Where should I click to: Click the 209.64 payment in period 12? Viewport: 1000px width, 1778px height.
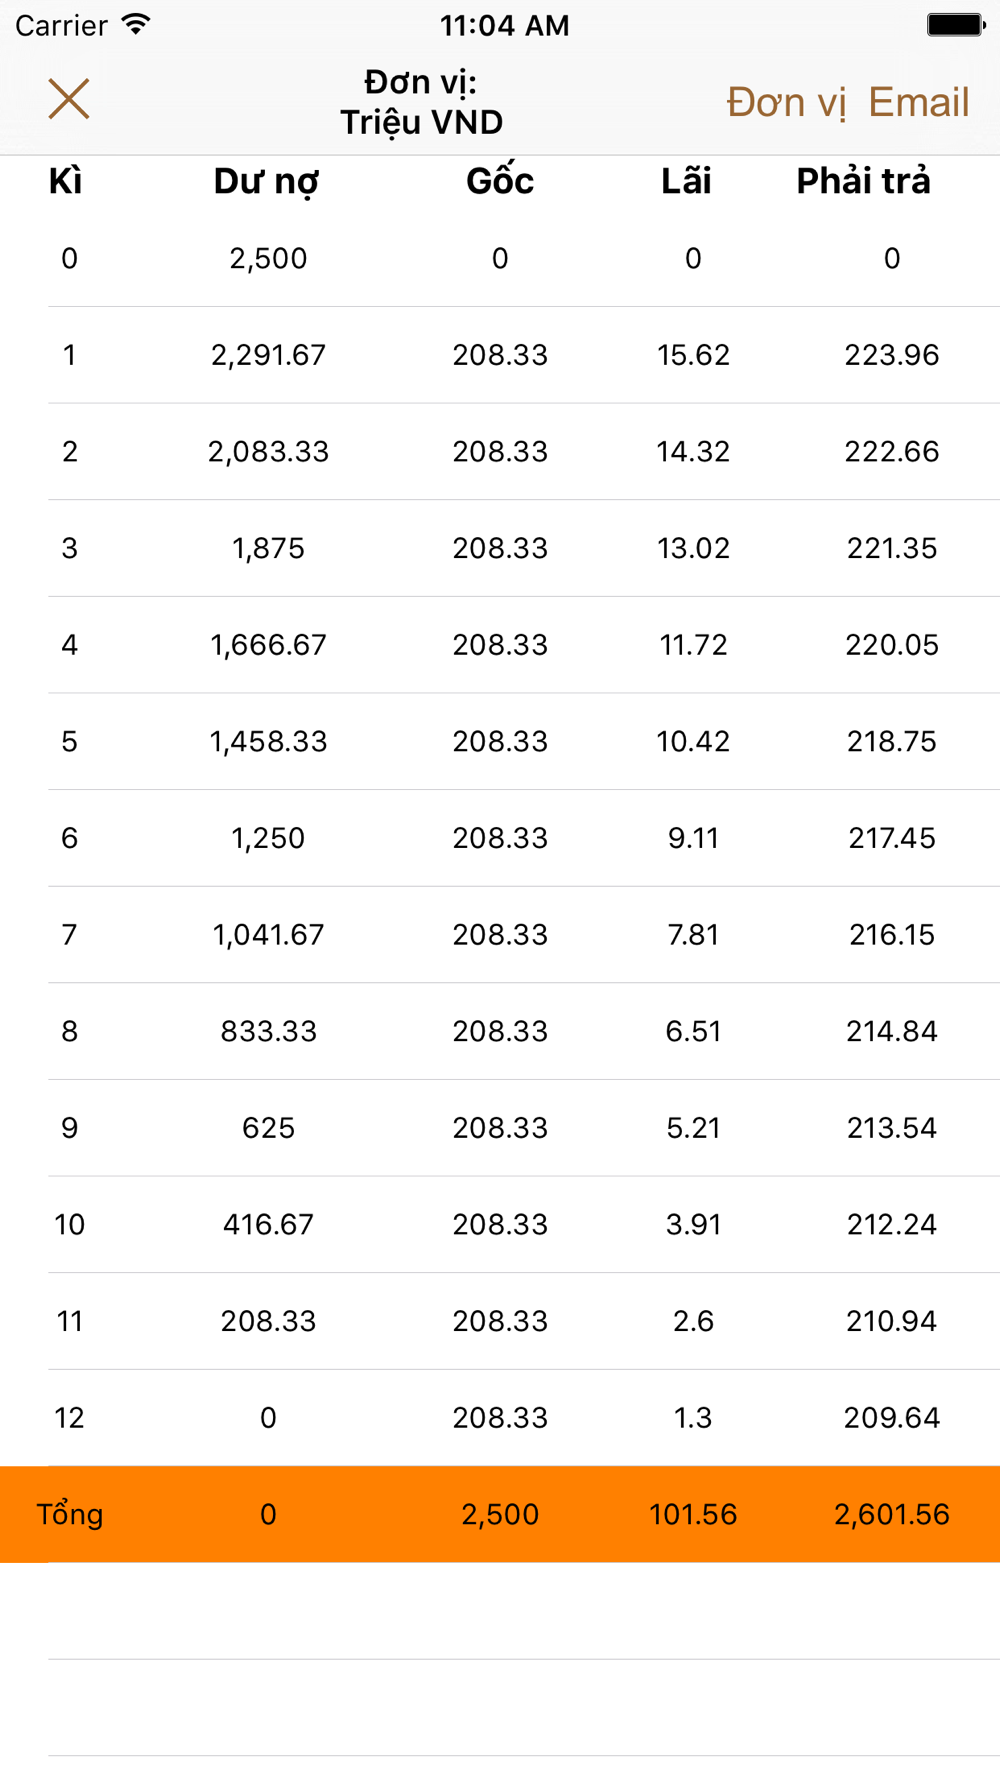pyautogui.click(x=892, y=1418)
